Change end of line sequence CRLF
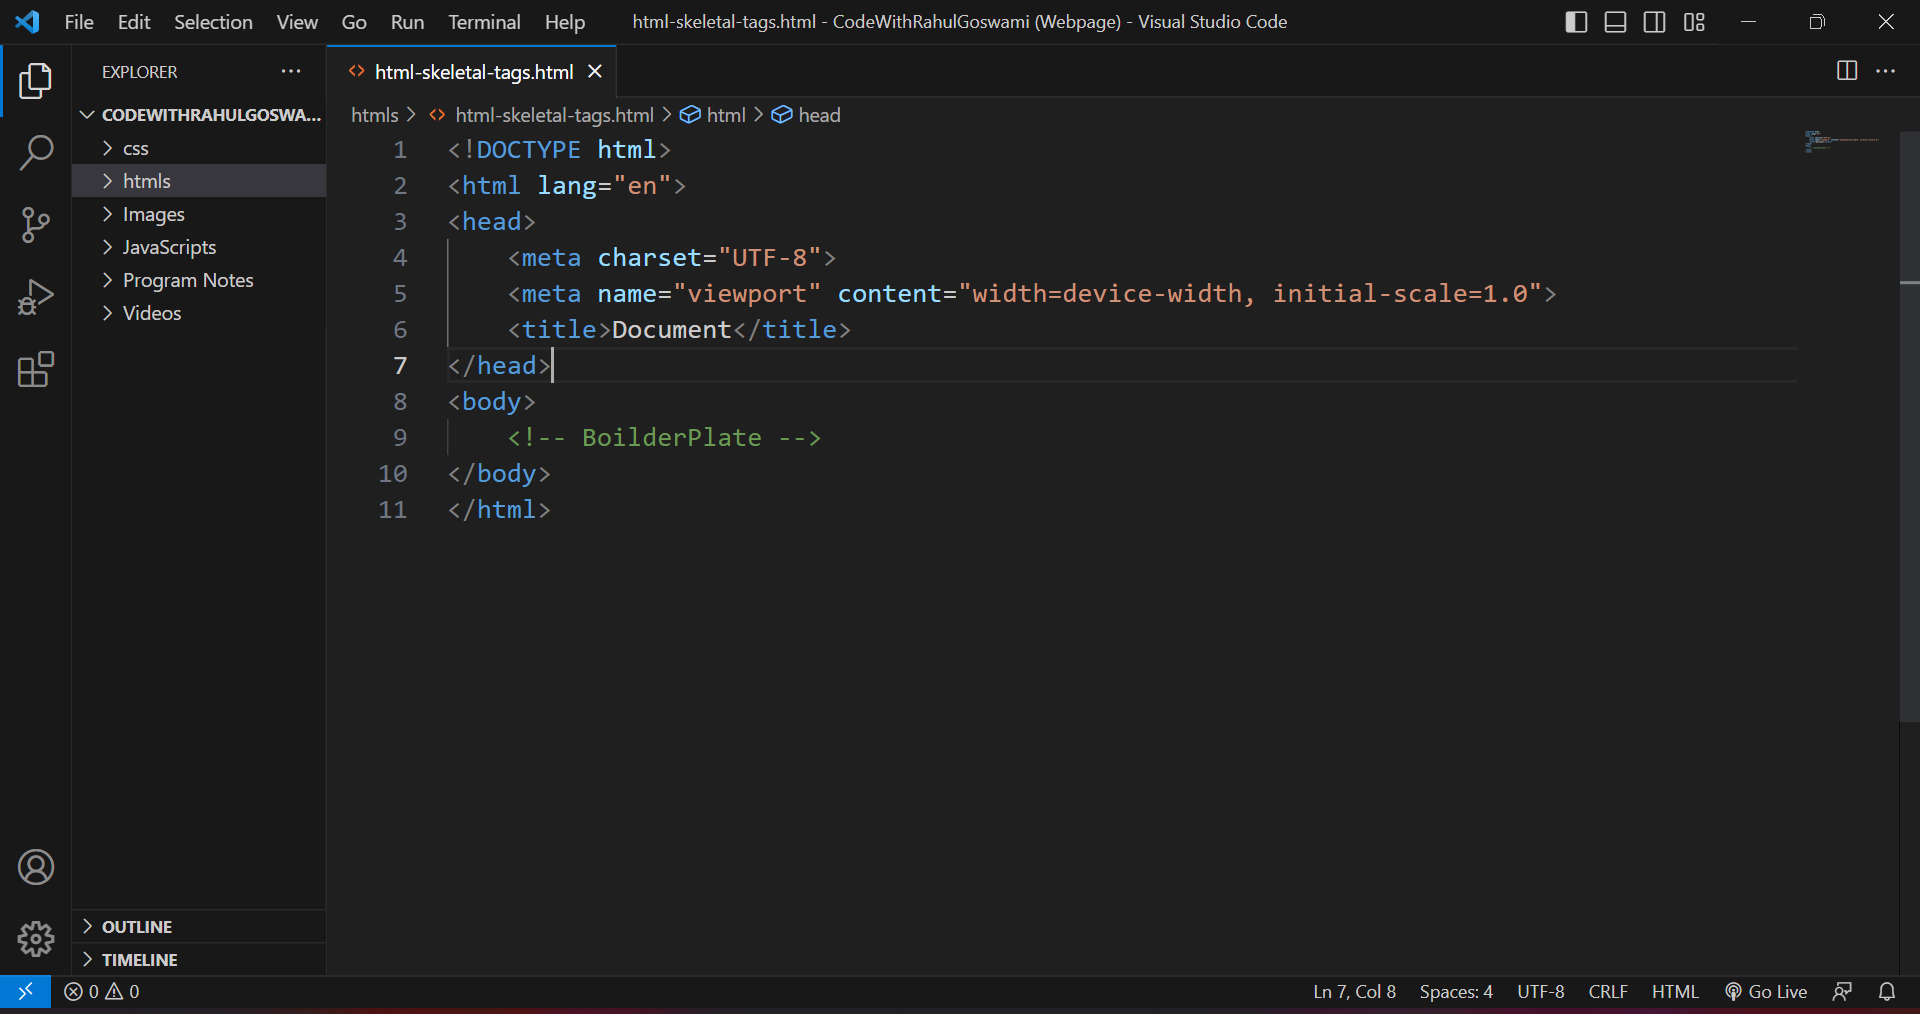The width and height of the screenshot is (1920, 1014). (x=1608, y=992)
